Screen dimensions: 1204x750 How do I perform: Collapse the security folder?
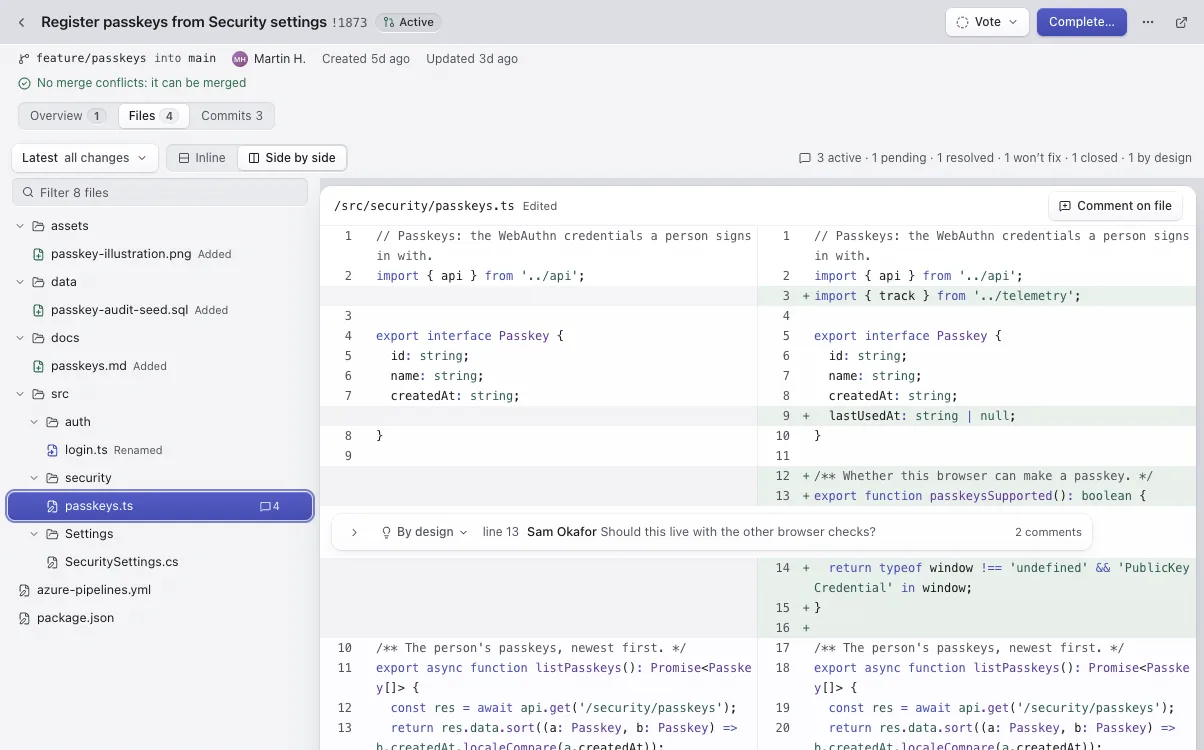[x=34, y=478]
